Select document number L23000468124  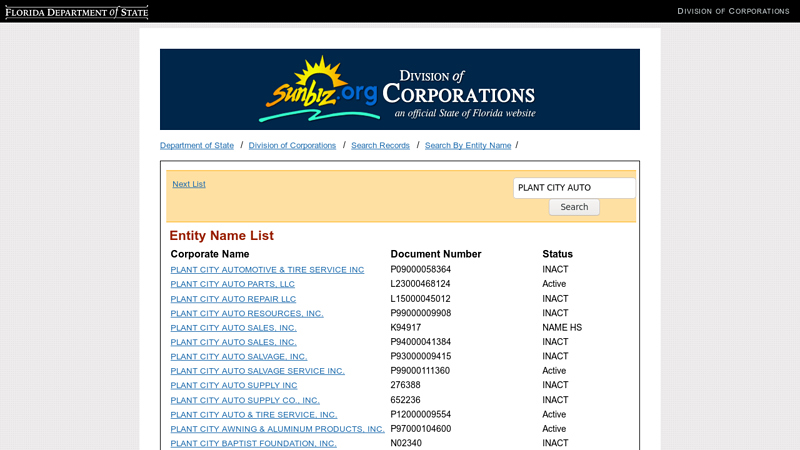pyautogui.click(x=420, y=284)
